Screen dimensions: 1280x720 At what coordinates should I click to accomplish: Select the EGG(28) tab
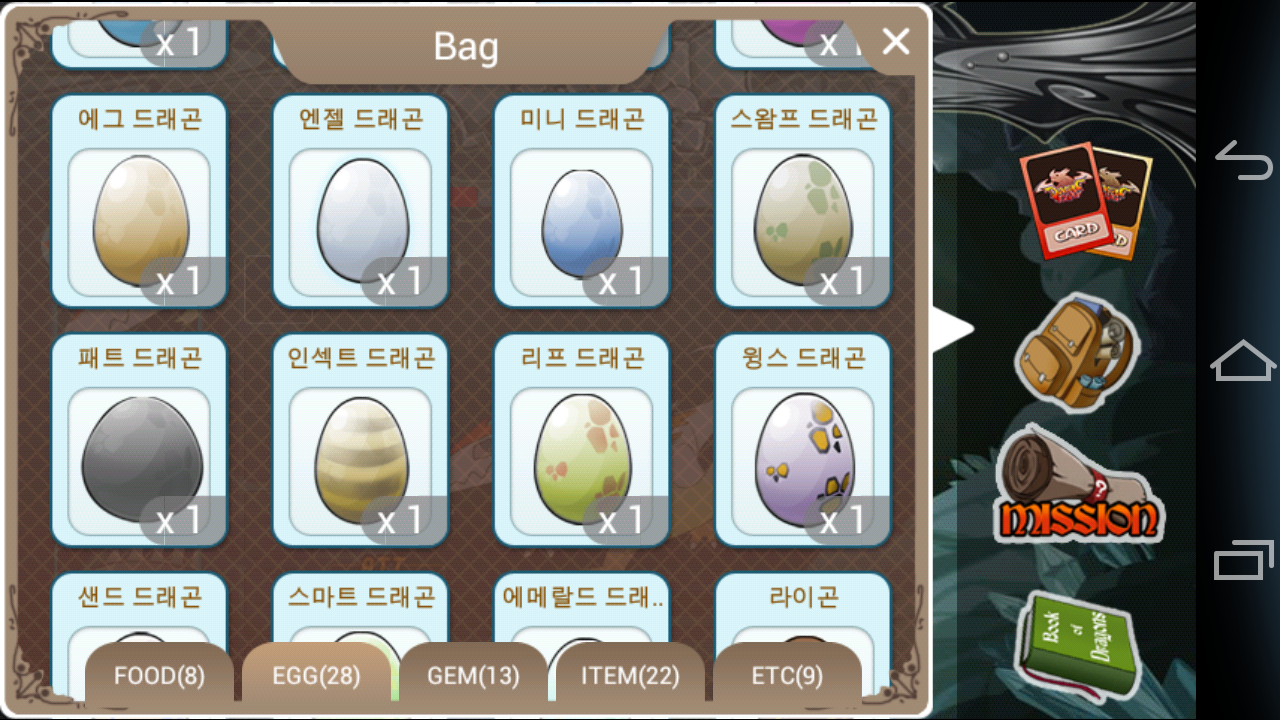click(x=316, y=676)
